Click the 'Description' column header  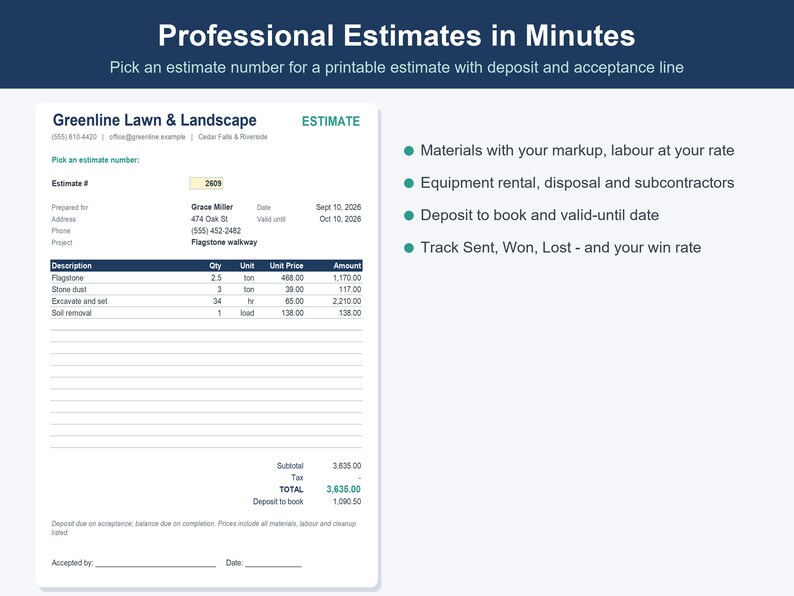coord(71,265)
